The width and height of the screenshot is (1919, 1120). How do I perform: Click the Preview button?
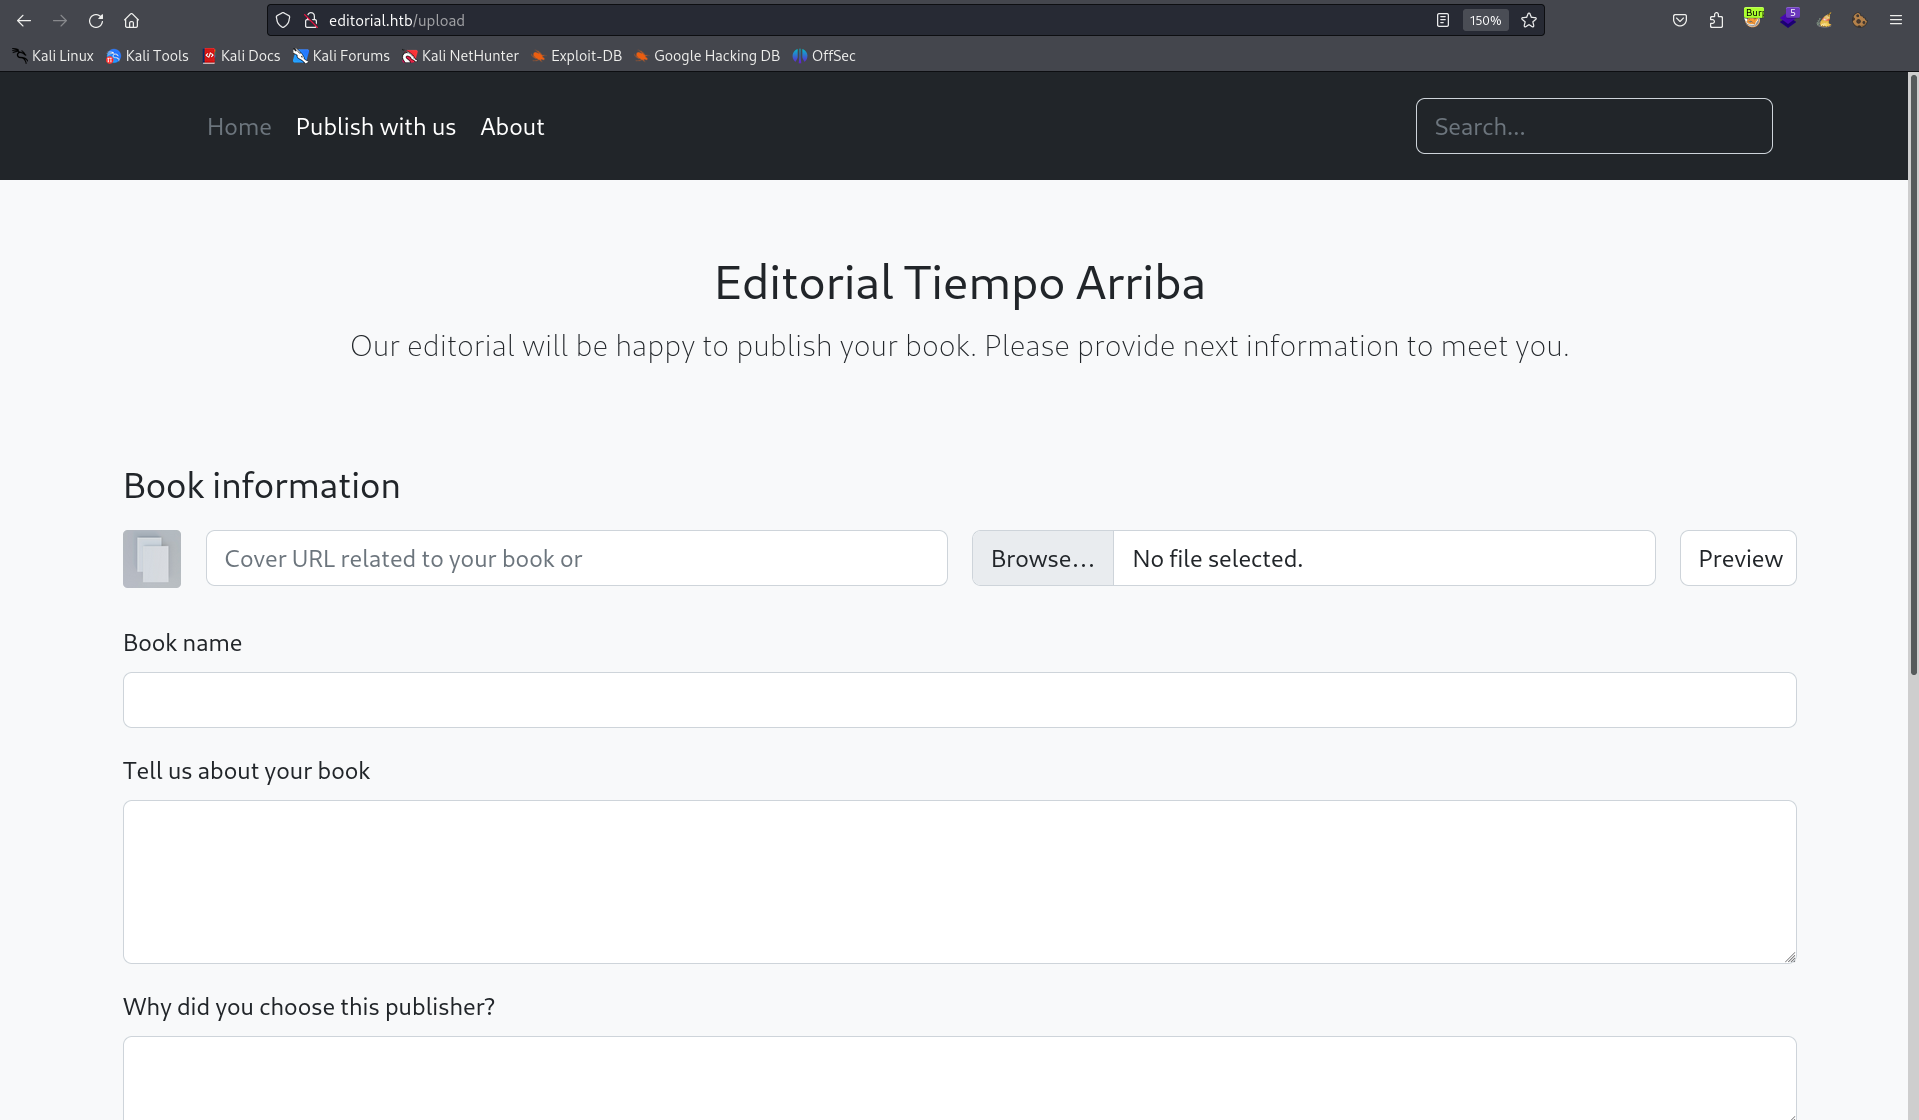tap(1738, 558)
